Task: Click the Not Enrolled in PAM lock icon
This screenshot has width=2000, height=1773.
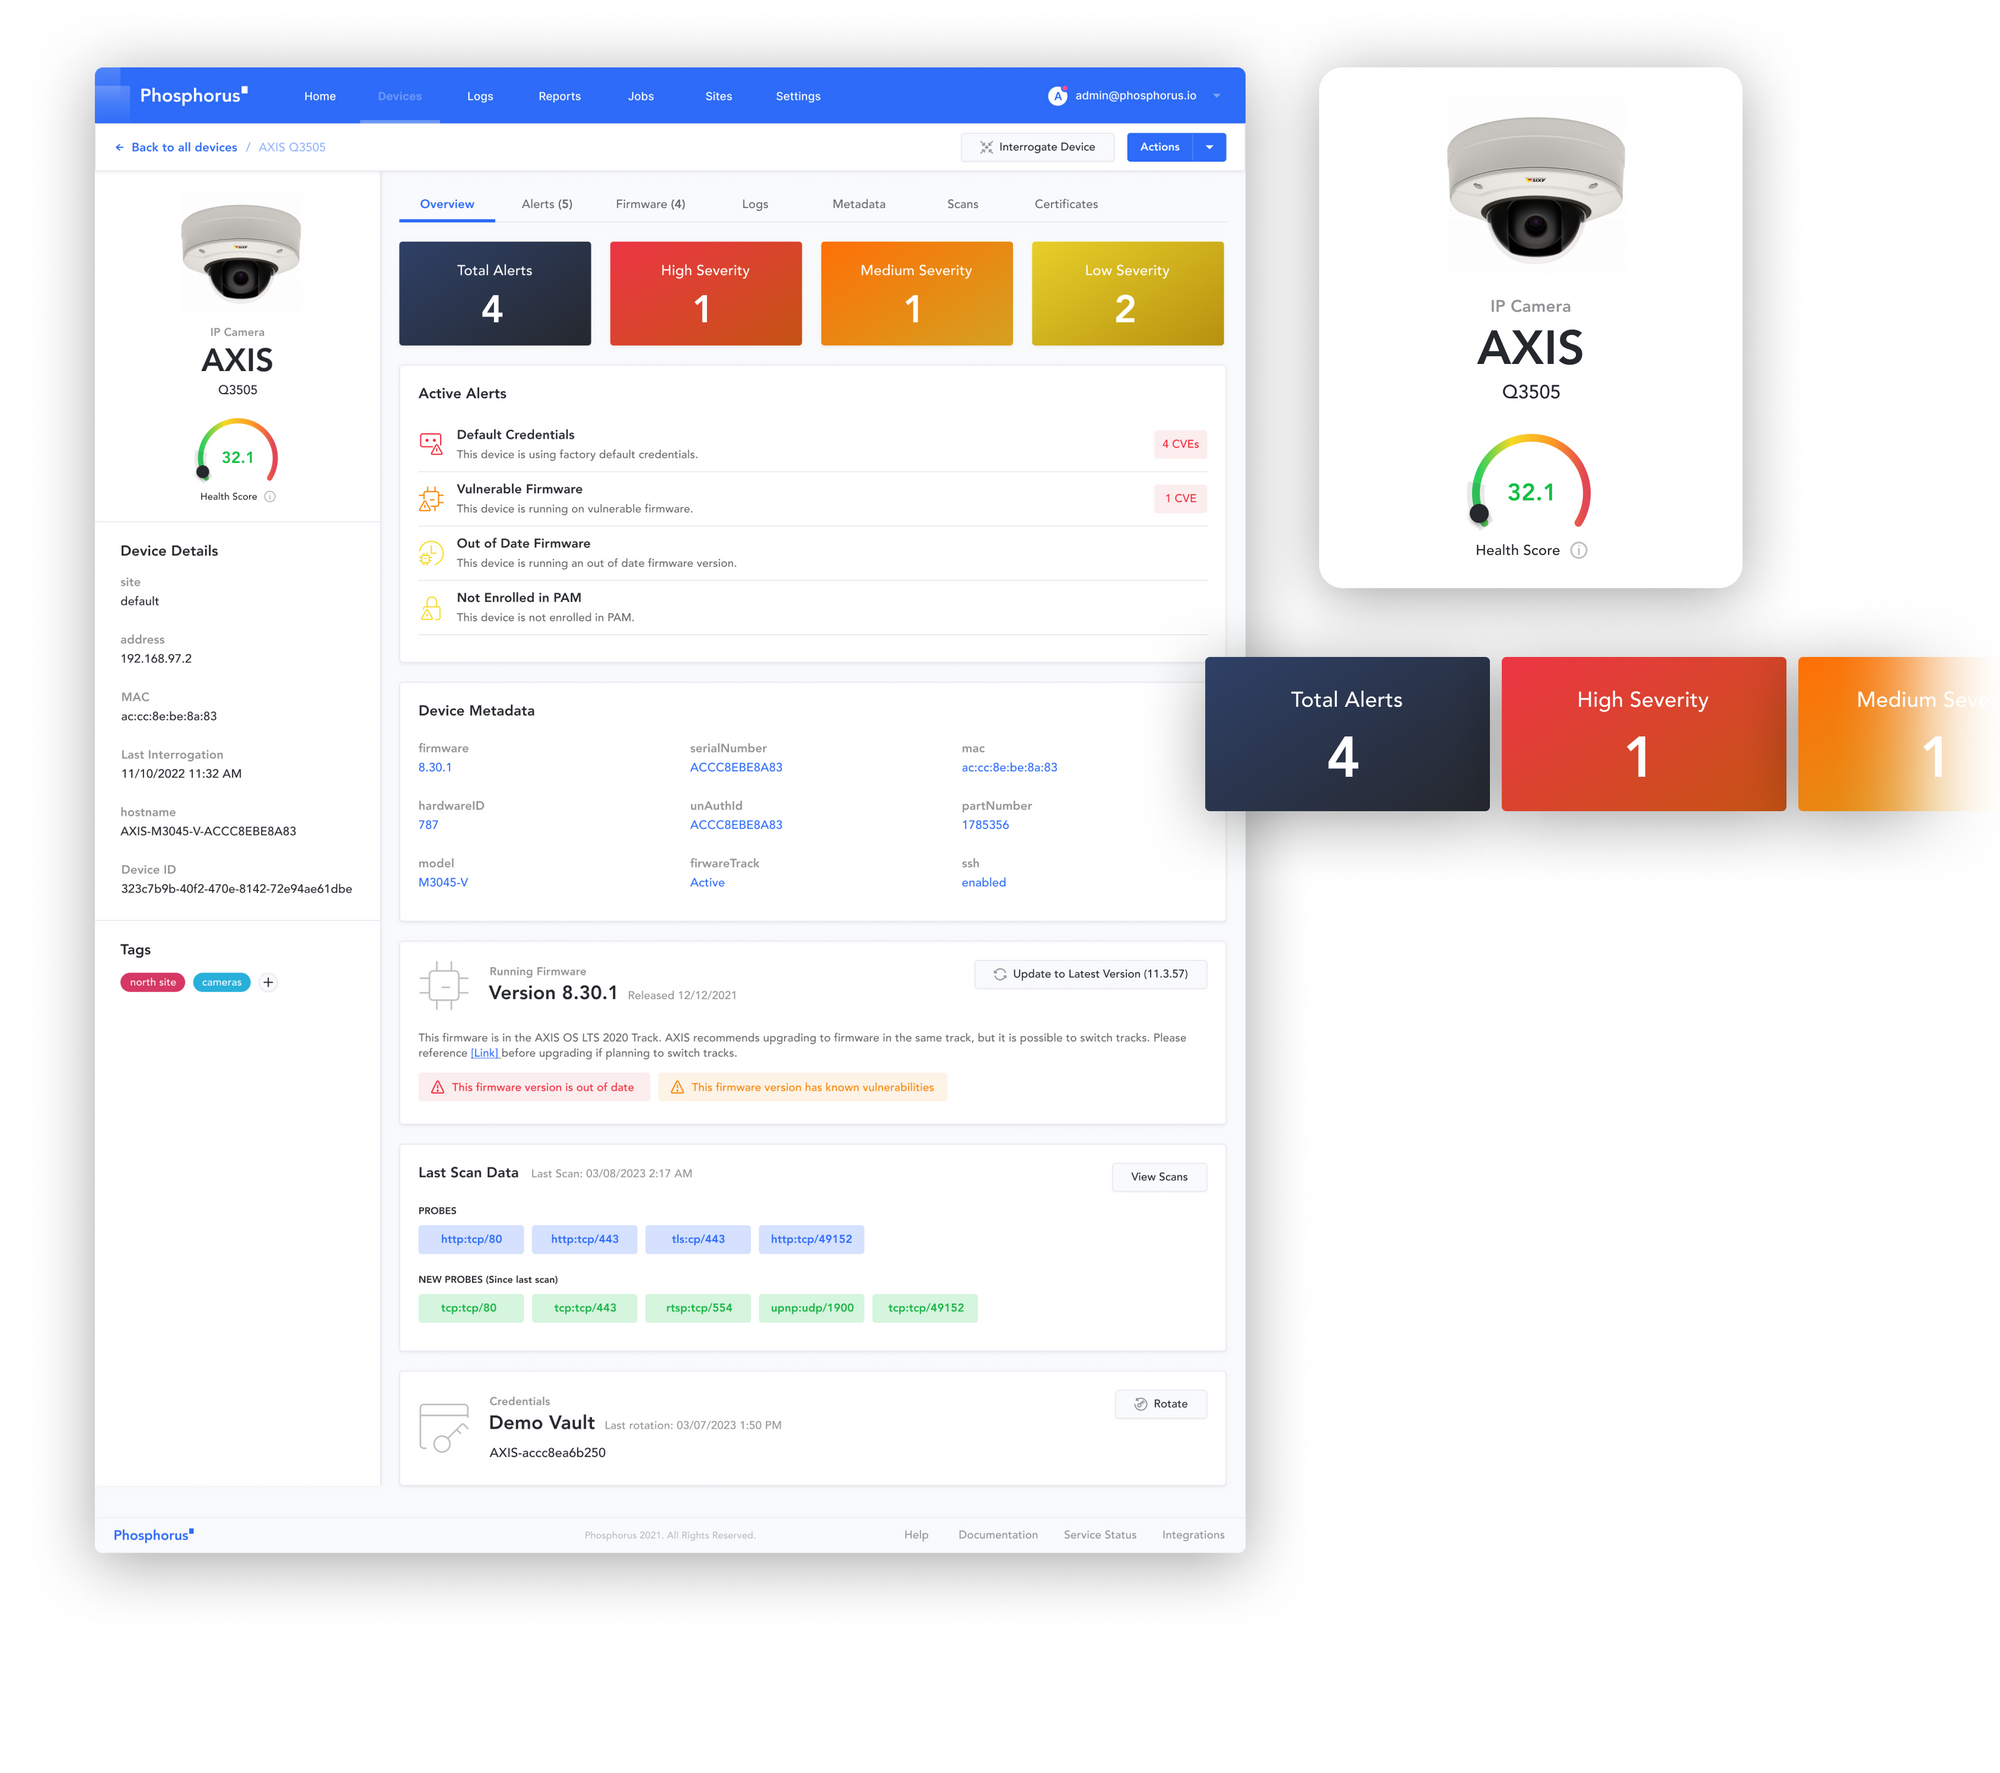Action: point(431,607)
